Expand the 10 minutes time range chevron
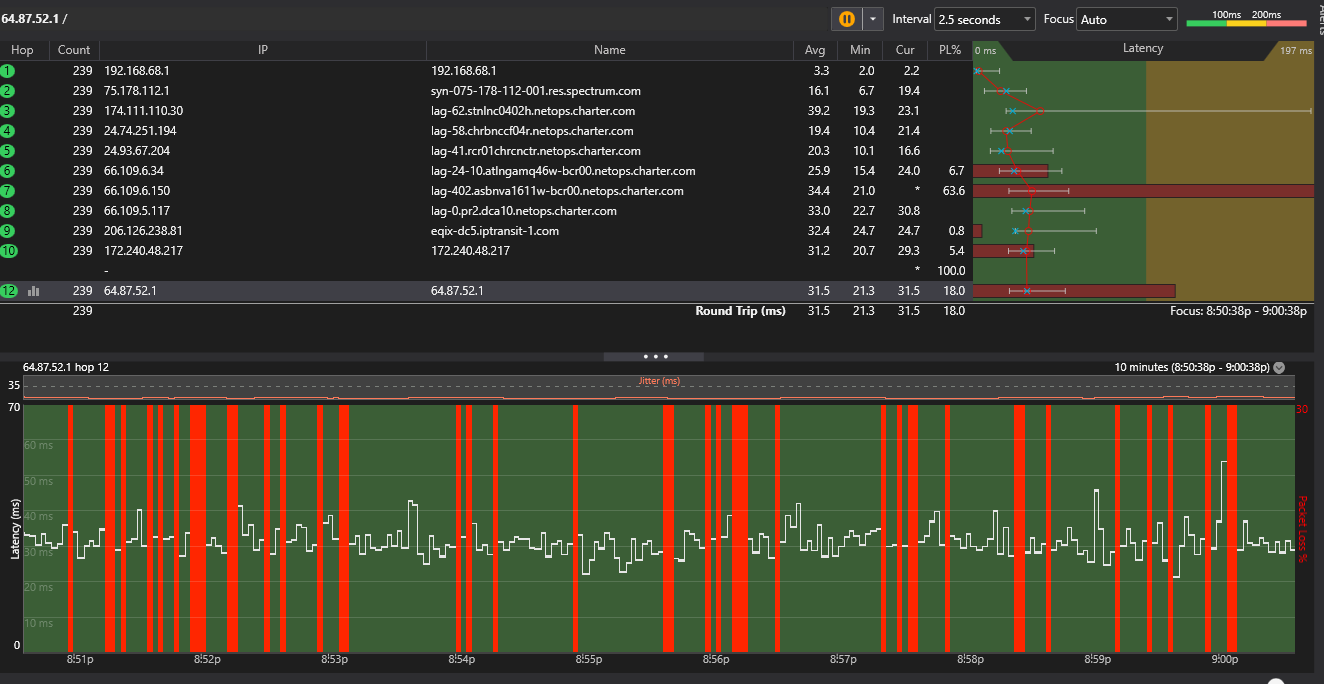Screen dimensions: 1324x684 (x=1279, y=367)
